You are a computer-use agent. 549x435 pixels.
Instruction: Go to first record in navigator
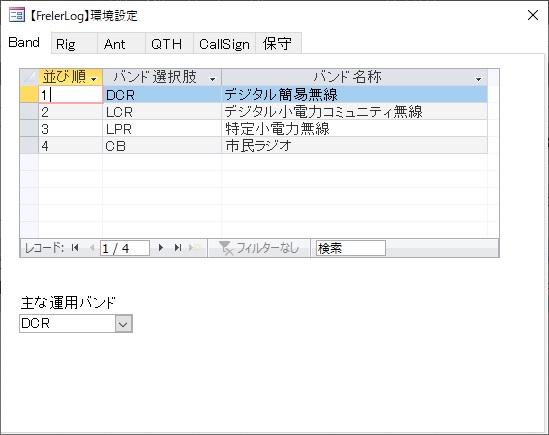pyautogui.click(x=75, y=248)
